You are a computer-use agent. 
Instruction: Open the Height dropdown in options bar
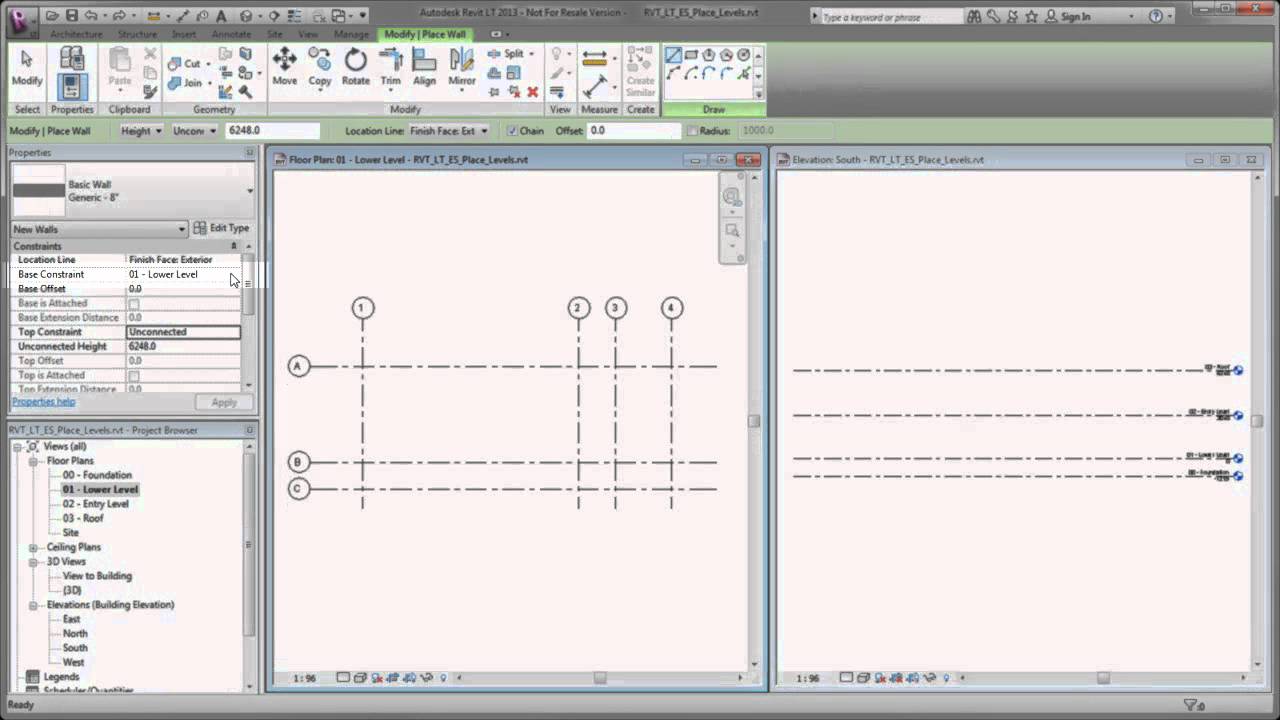[x=141, y=131]
